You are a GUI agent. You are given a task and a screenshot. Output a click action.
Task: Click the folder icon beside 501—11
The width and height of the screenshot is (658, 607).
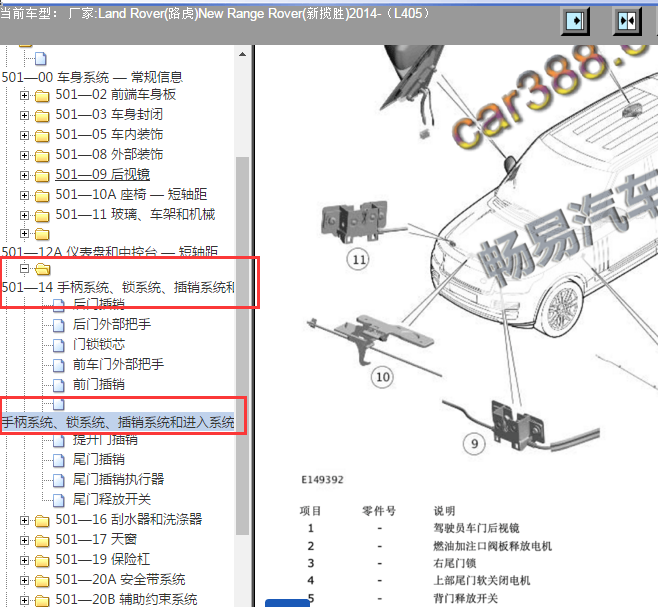click(42, 216)
